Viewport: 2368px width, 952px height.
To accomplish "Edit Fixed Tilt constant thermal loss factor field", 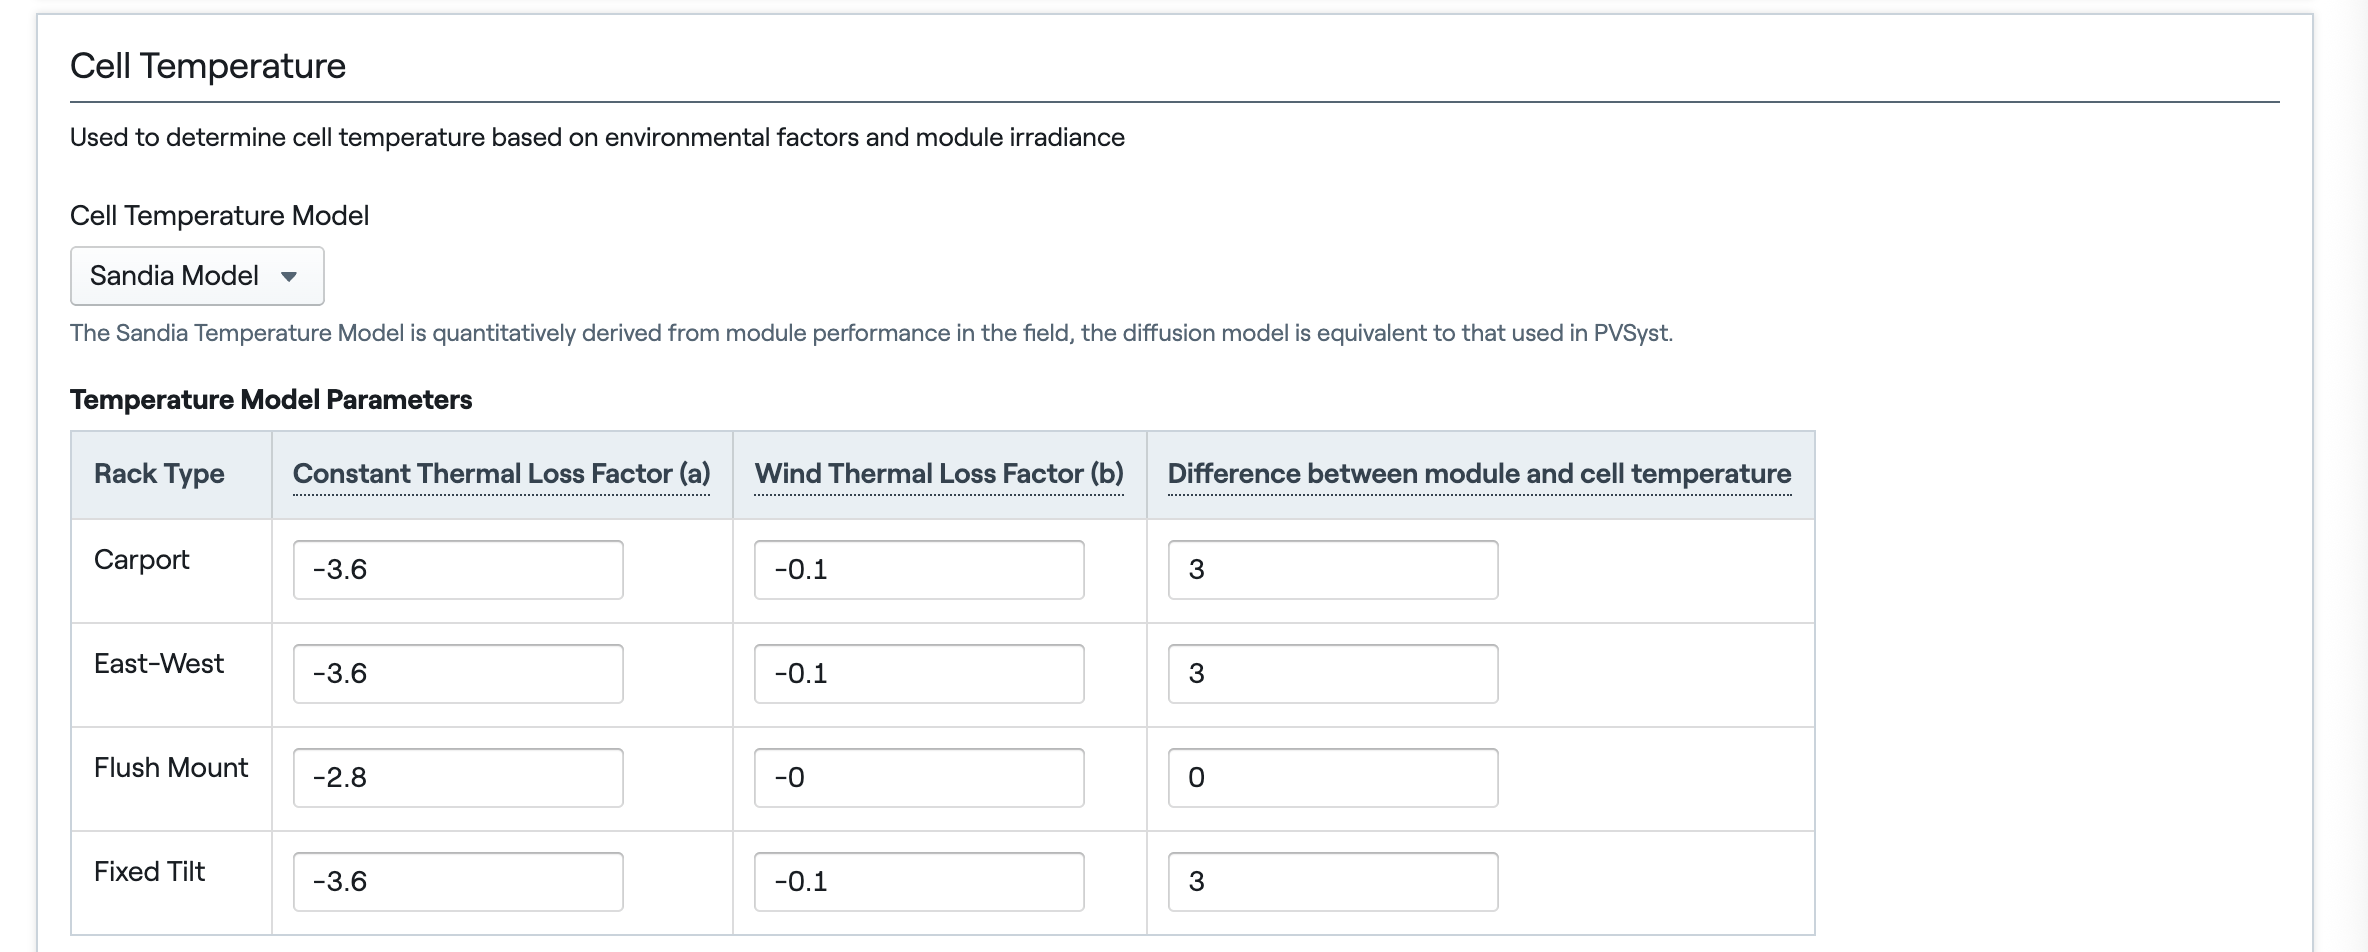I will [458, 882].
